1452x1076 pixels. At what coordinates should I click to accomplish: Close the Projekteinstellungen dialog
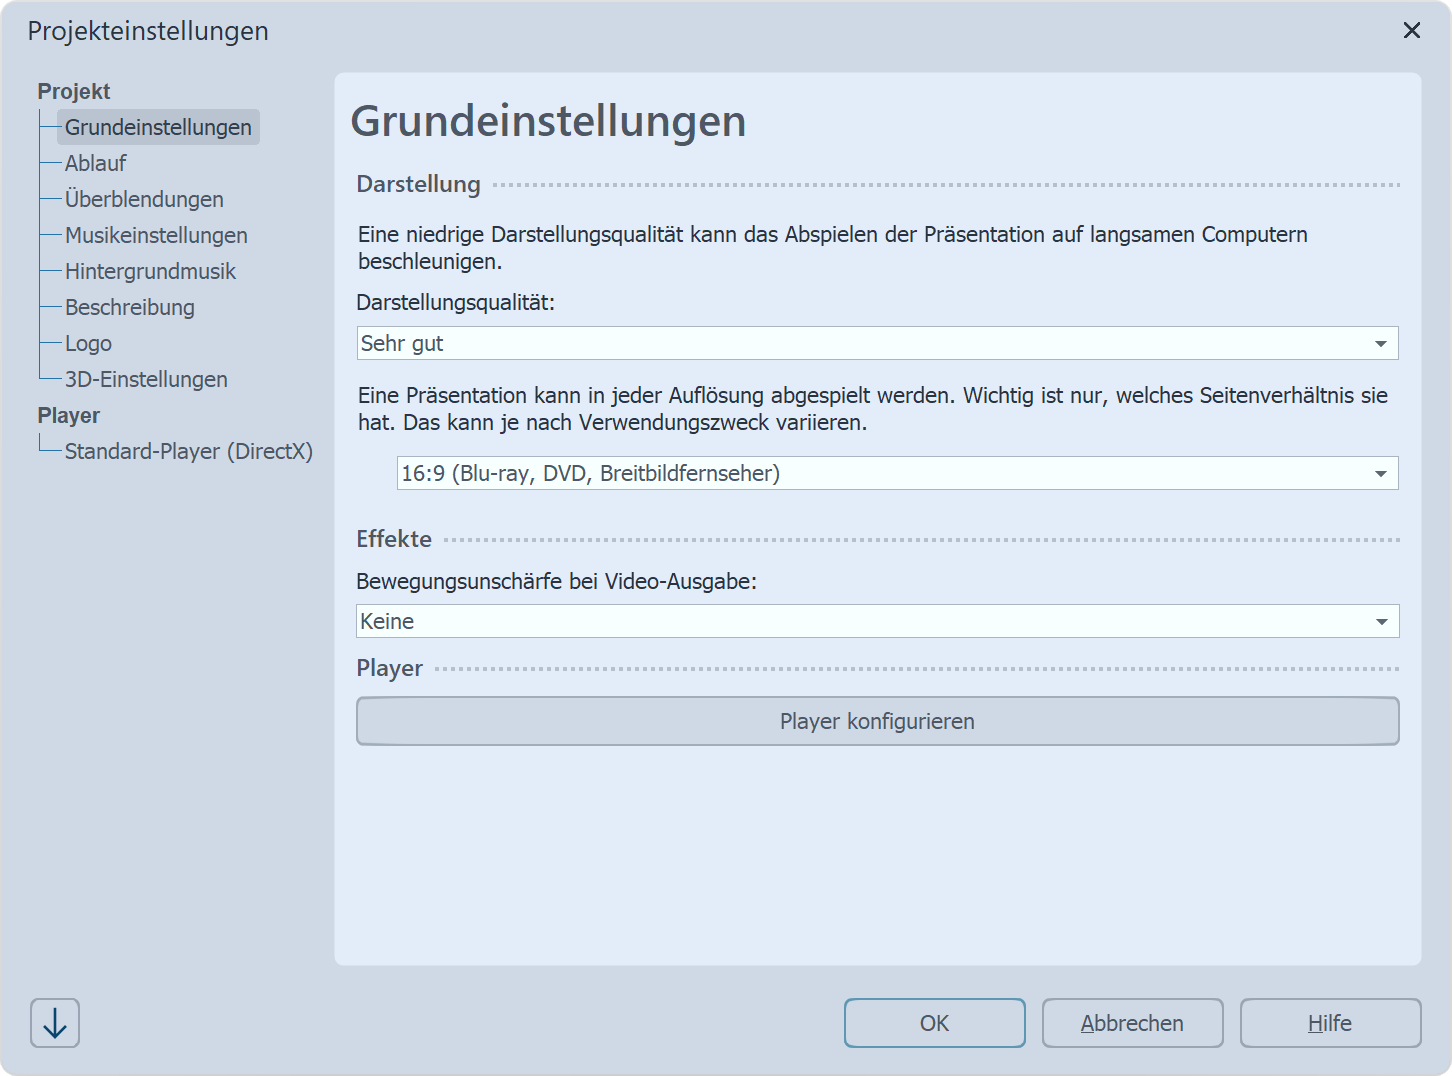pyautogui.click(x=1412, y=30)
